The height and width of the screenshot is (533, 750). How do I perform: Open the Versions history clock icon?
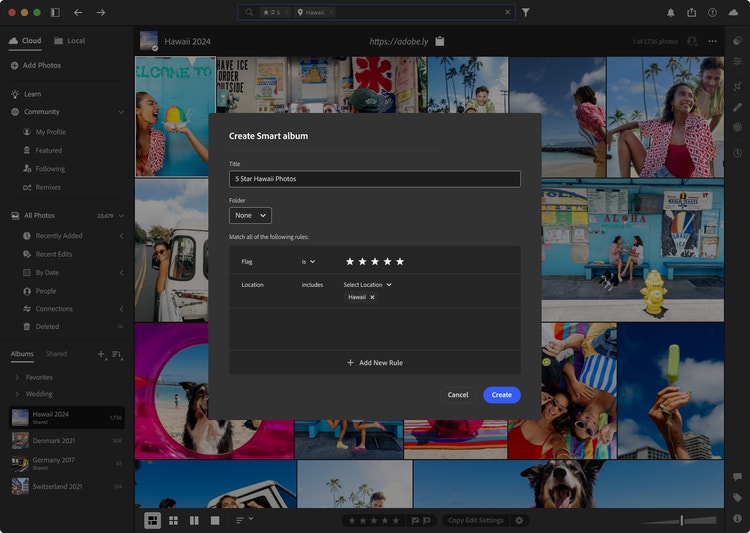[737, 153]
